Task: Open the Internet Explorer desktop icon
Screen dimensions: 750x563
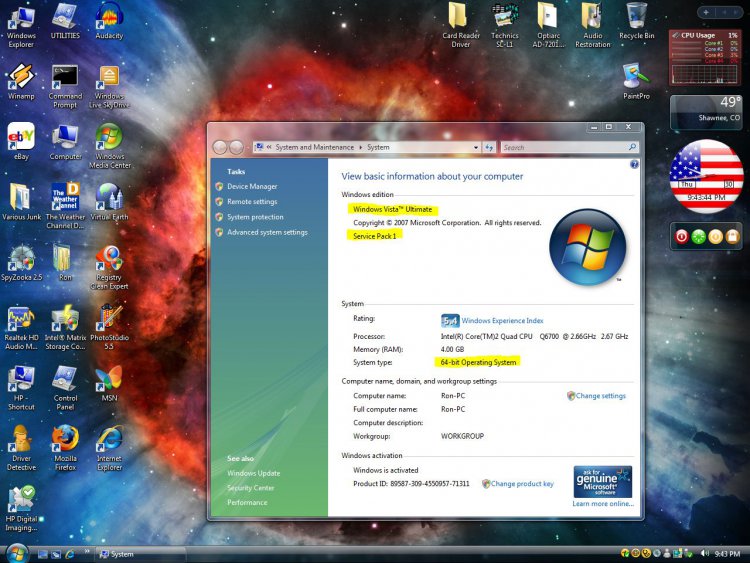Action: 109,449
